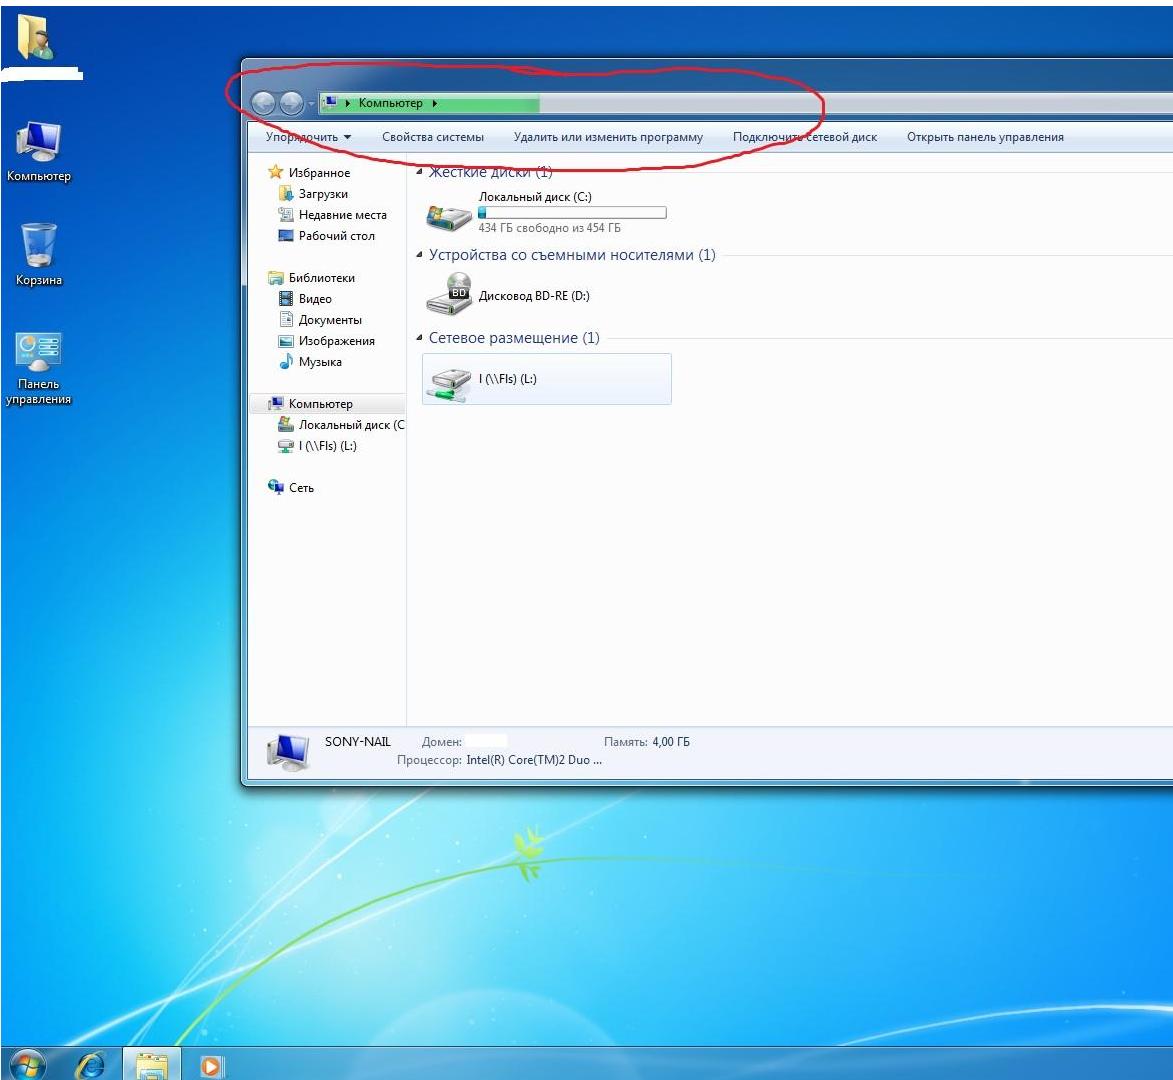
Task: Click Открыть панель управления in toolbar
Action: pyautogui.click(x=985, y=137)
